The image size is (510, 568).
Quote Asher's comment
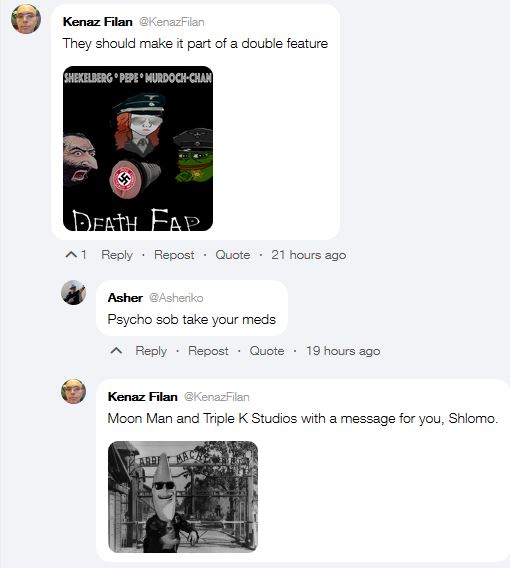267,351
